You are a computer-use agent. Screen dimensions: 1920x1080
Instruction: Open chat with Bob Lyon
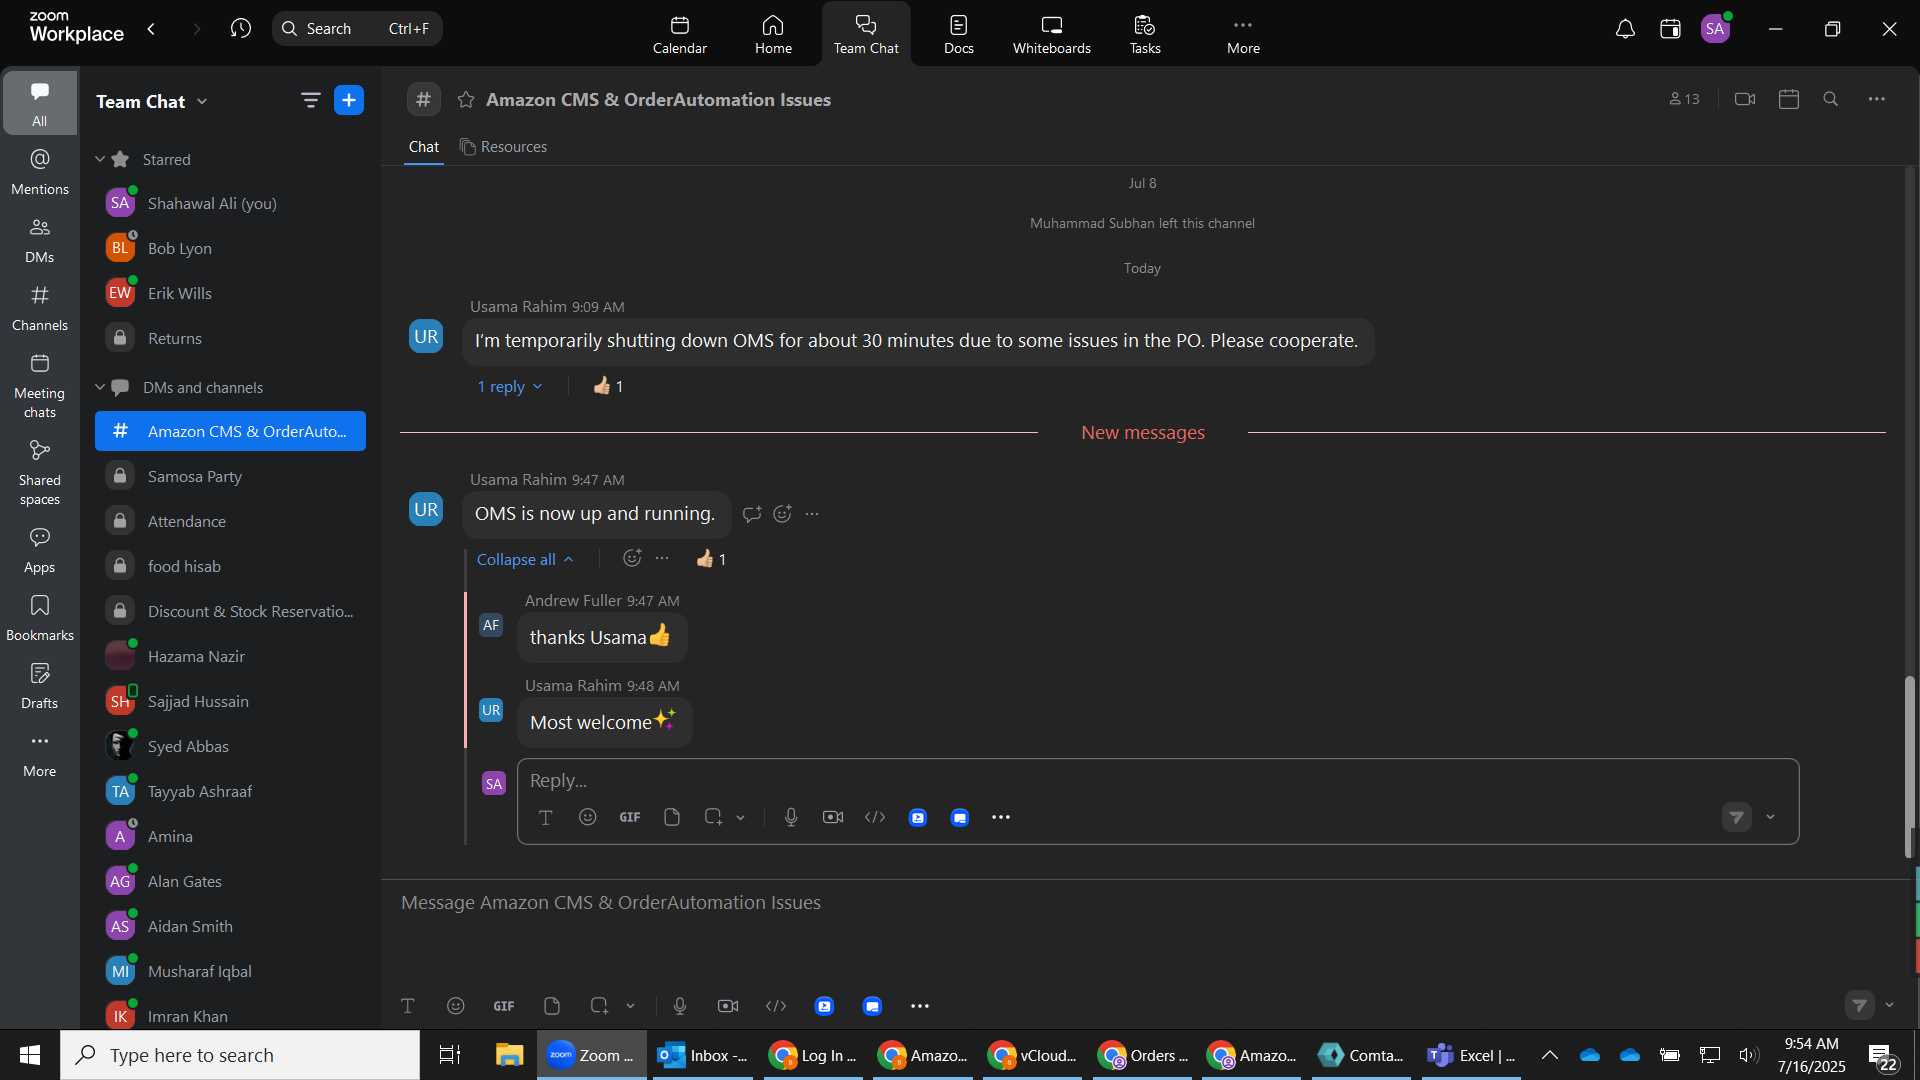pos(230,248)
